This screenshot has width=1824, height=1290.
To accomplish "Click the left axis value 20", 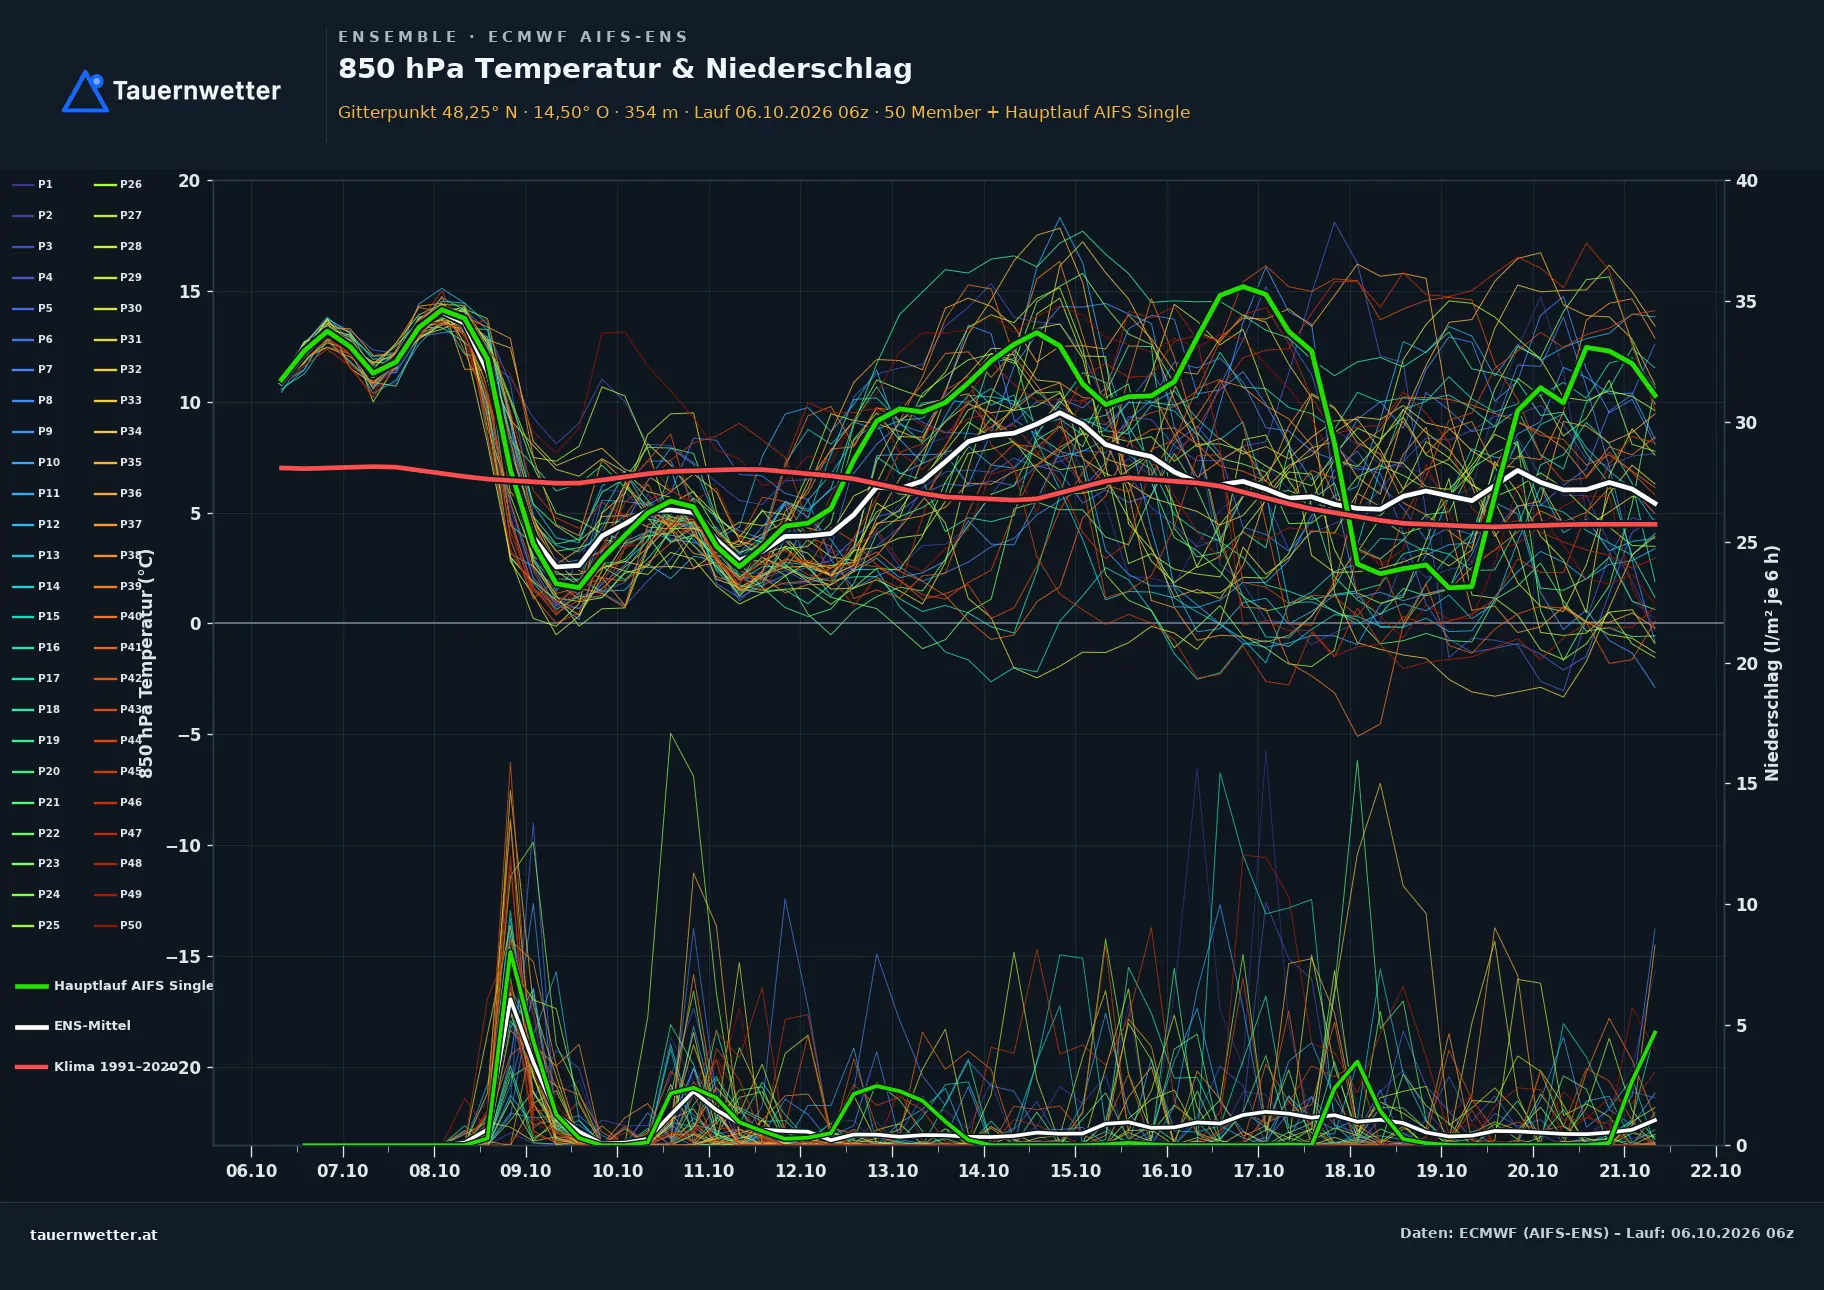I will [189, 181].
